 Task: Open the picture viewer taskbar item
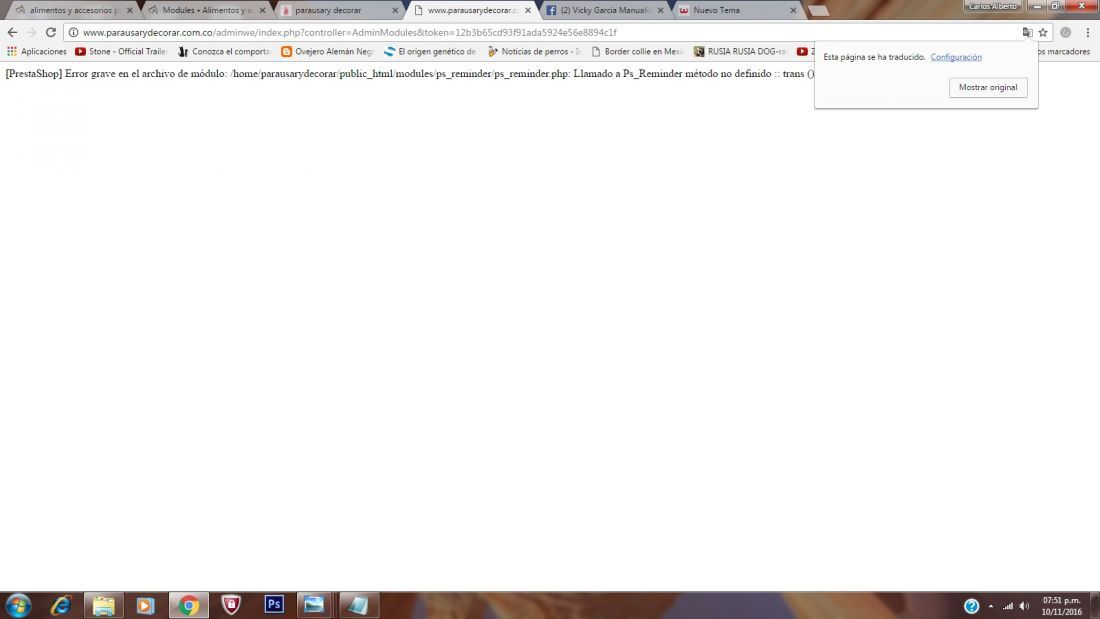pos(314,605)
